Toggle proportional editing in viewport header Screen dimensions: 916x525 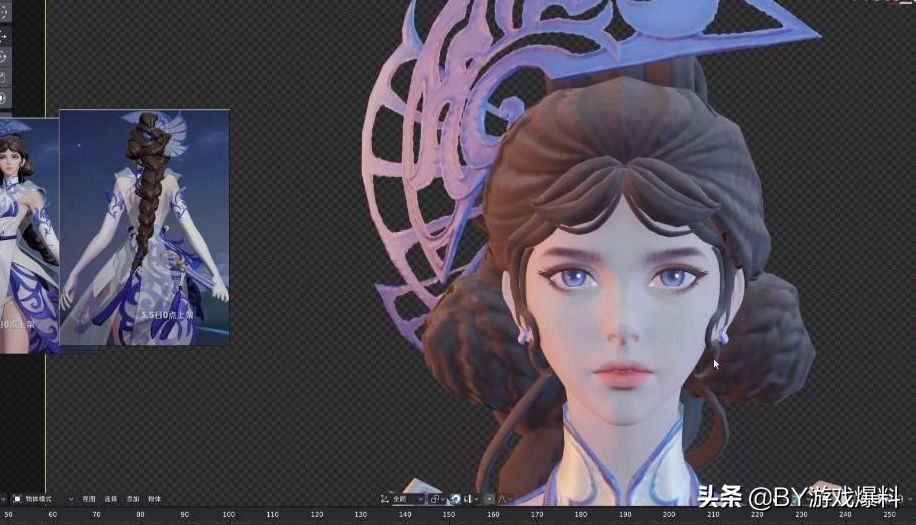click(x=488, y=498)
